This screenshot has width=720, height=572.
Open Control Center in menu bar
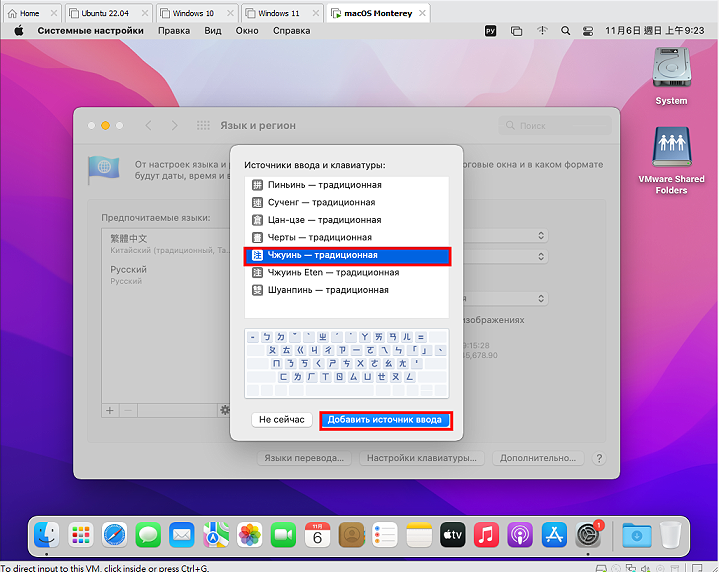tap(587, 31)
